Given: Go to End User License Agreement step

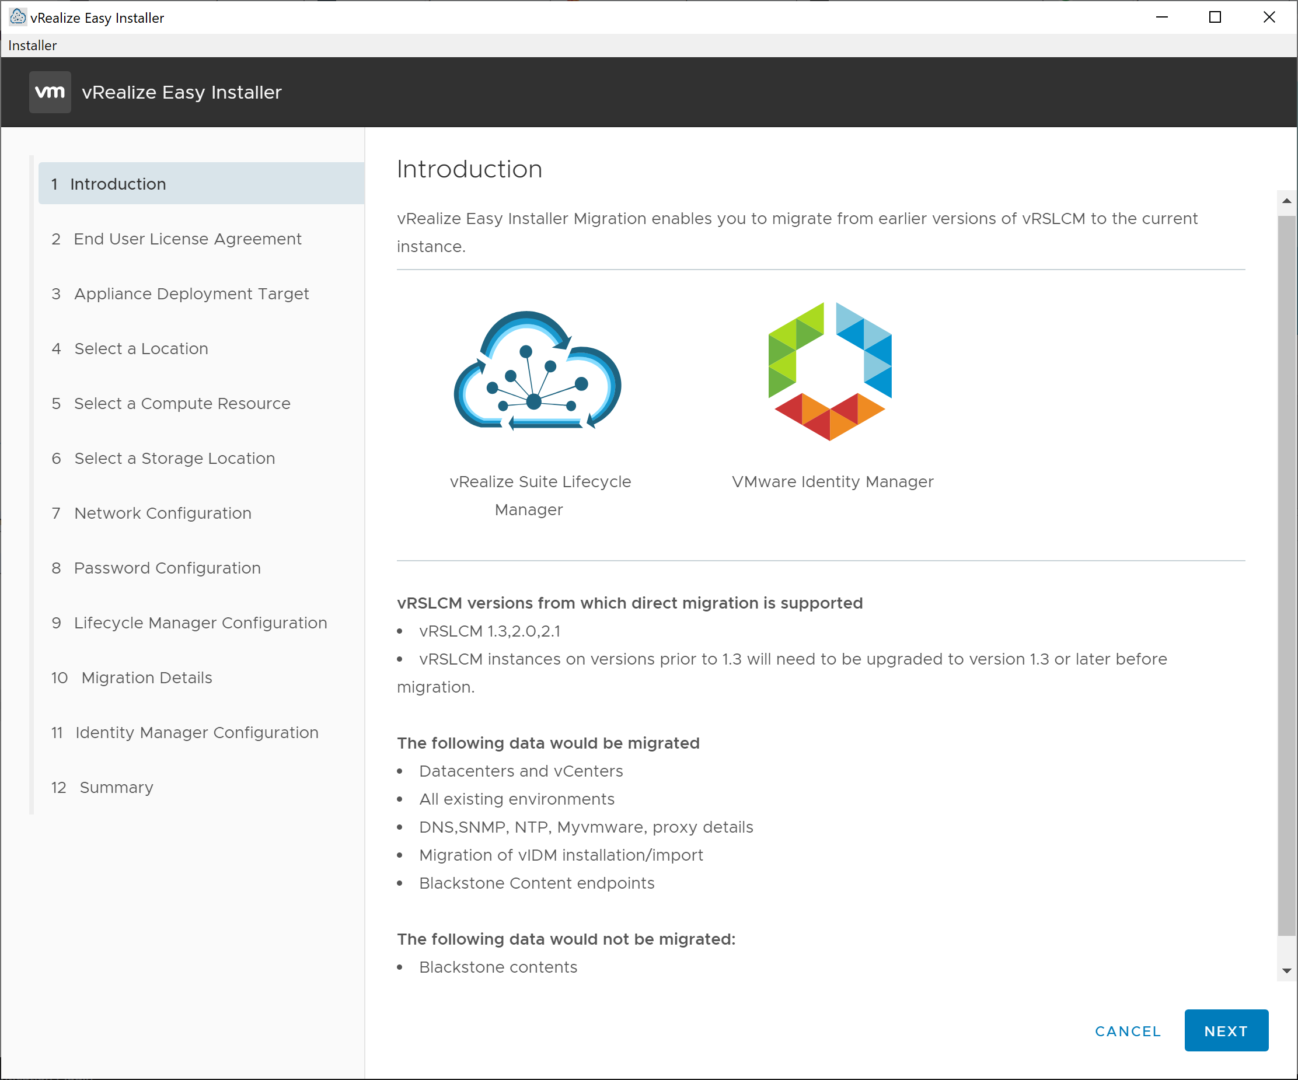Looking at the screenshot, I should (187, 239).
